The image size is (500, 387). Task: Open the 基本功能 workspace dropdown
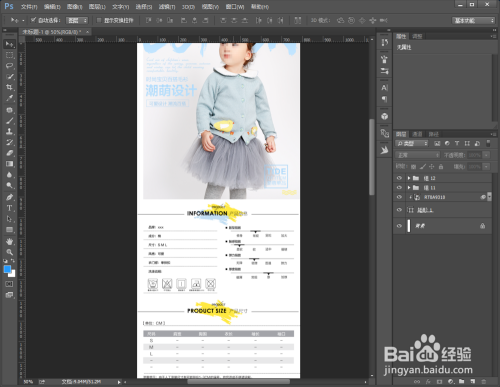(473, 20)
